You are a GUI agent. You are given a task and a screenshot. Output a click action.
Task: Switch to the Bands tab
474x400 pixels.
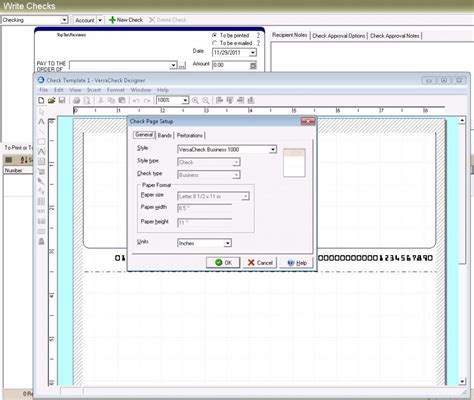click(x=164, y=135)
